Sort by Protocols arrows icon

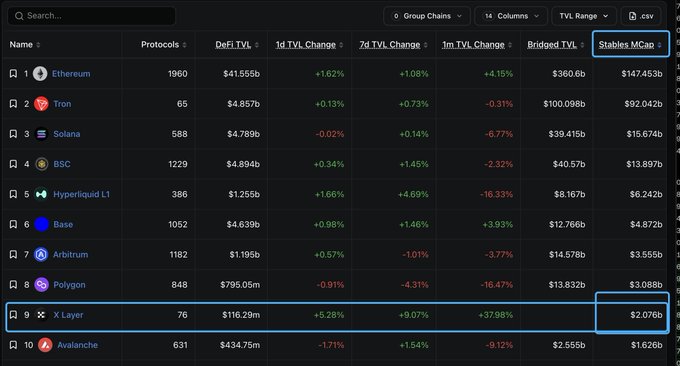184,45
